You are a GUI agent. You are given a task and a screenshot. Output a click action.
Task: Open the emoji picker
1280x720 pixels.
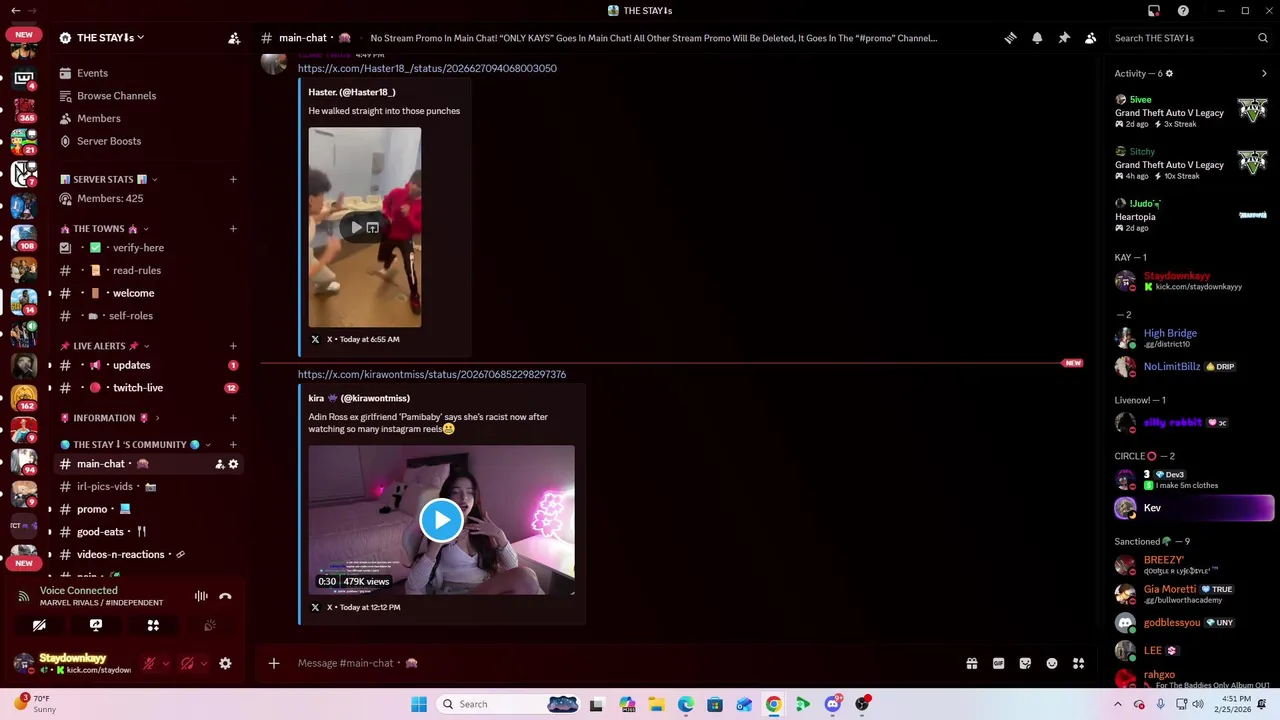pyautogui.click(x=1052, y=663)
